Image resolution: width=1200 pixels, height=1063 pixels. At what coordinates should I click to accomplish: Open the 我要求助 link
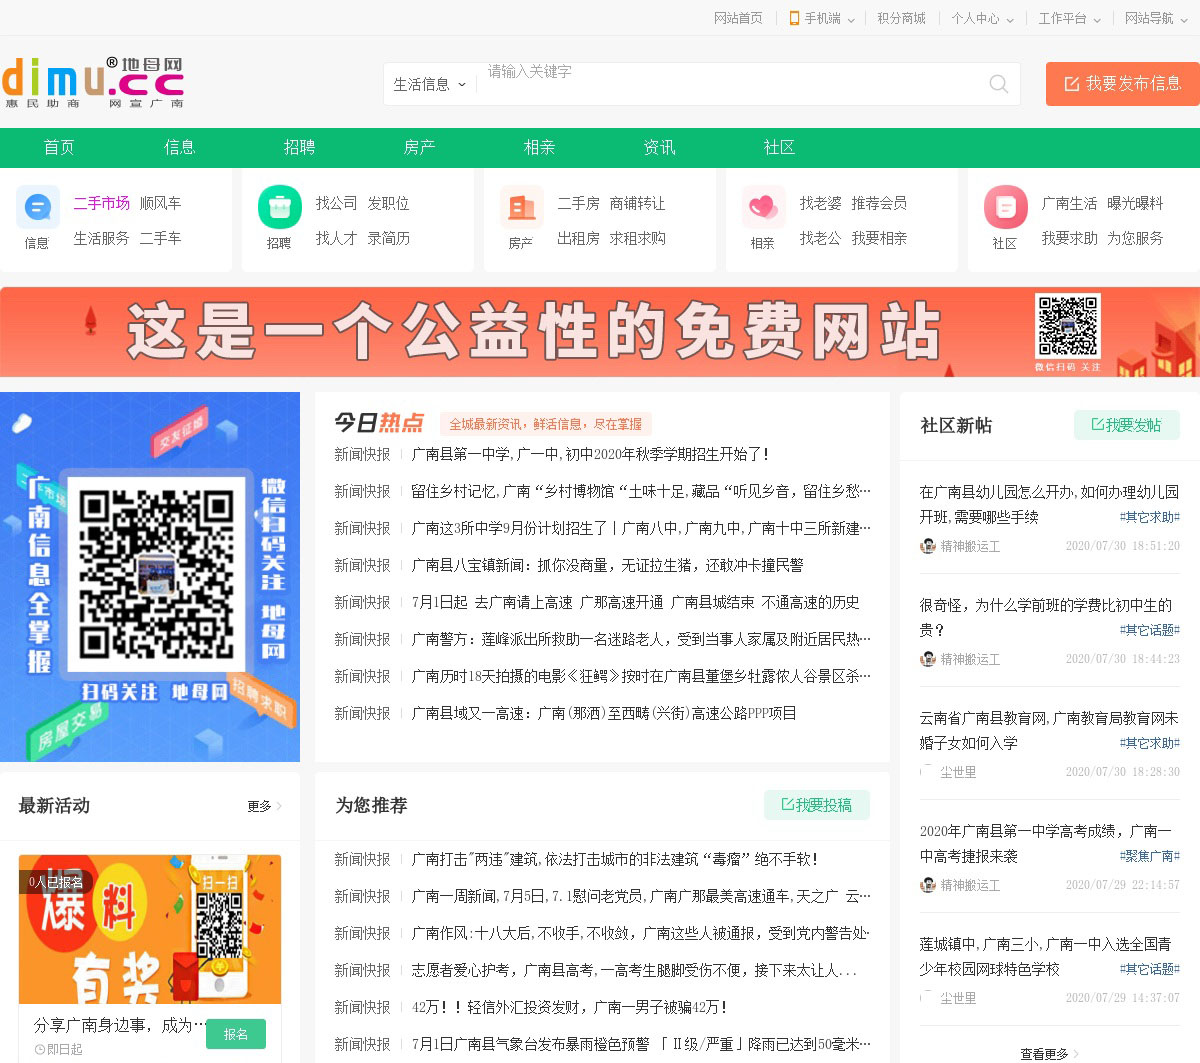pos(1069,238)
